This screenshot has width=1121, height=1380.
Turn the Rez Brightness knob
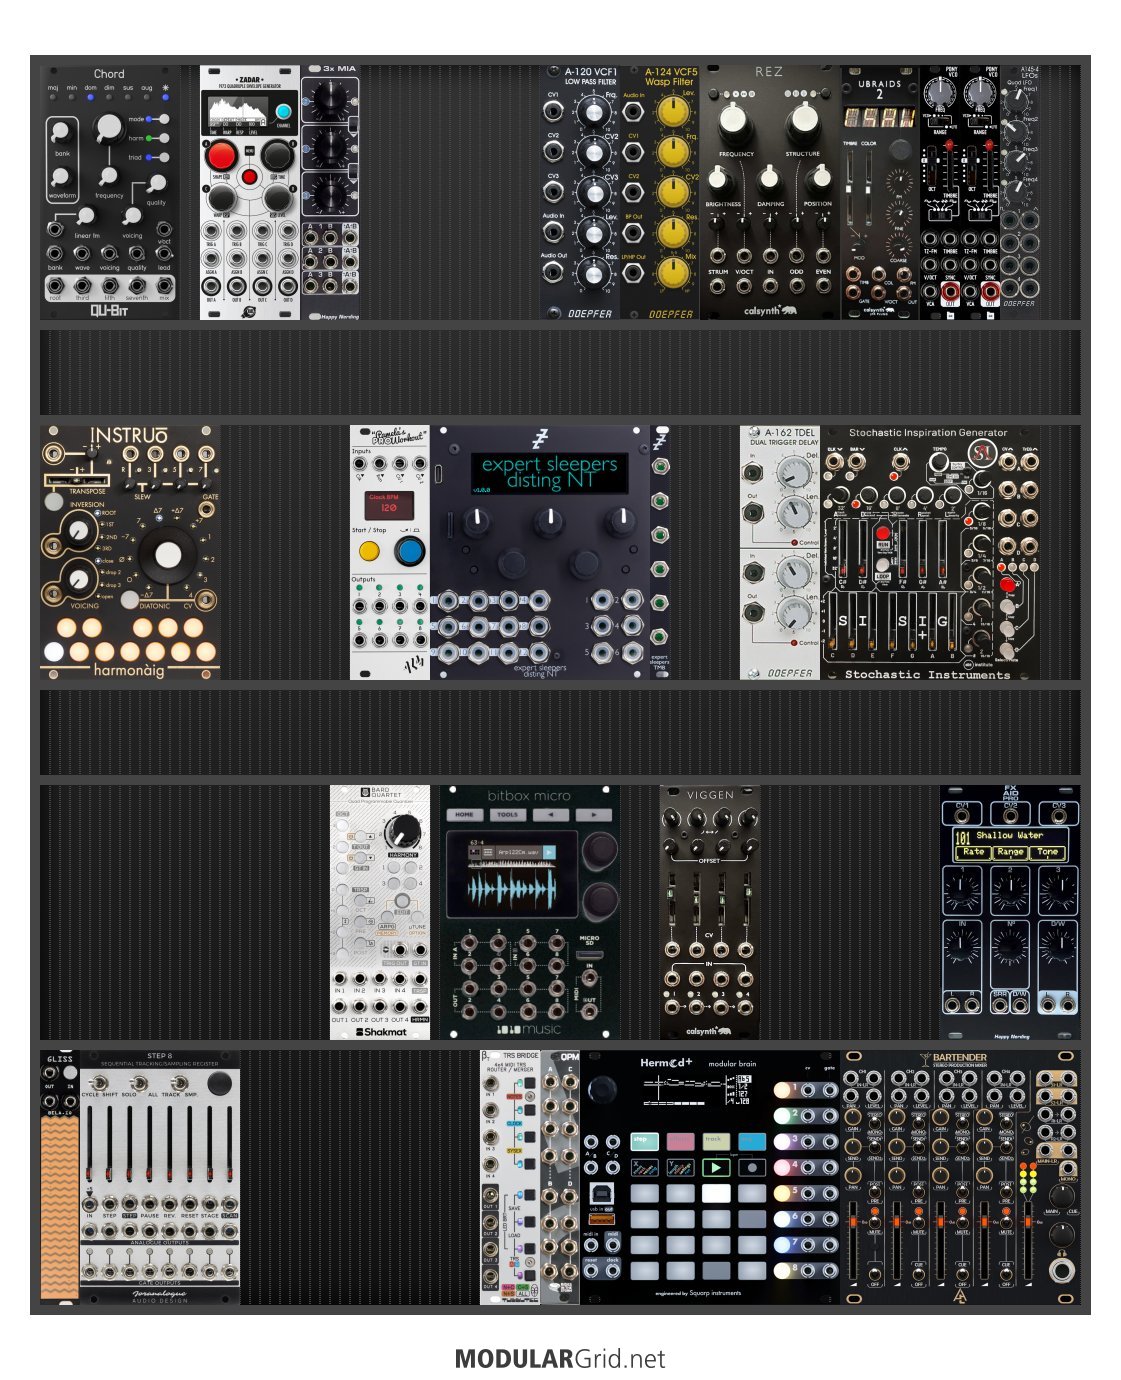click(718, 180)
